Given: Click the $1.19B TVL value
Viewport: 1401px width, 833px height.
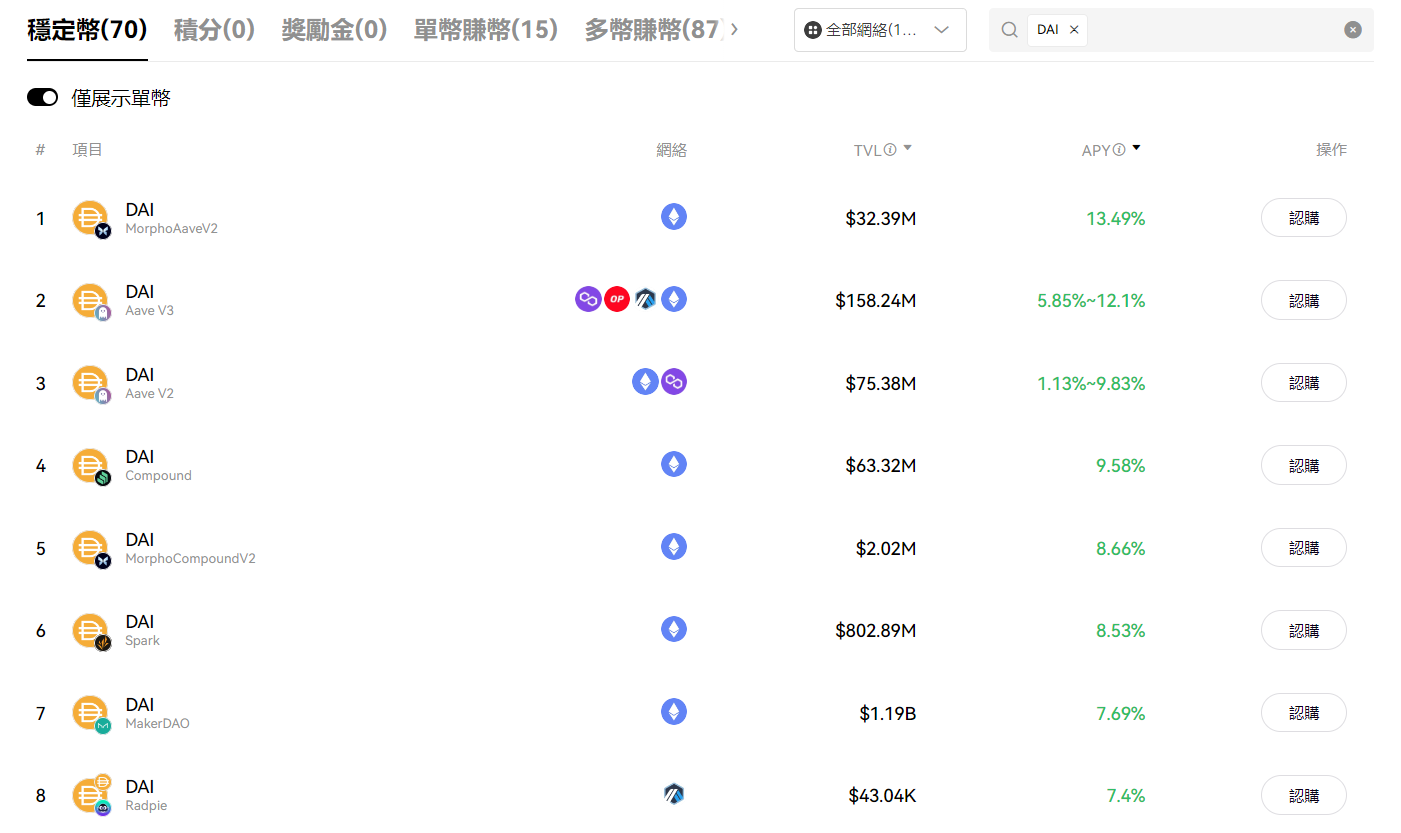Looking at the screenshot, I should [x=888, y=714].
